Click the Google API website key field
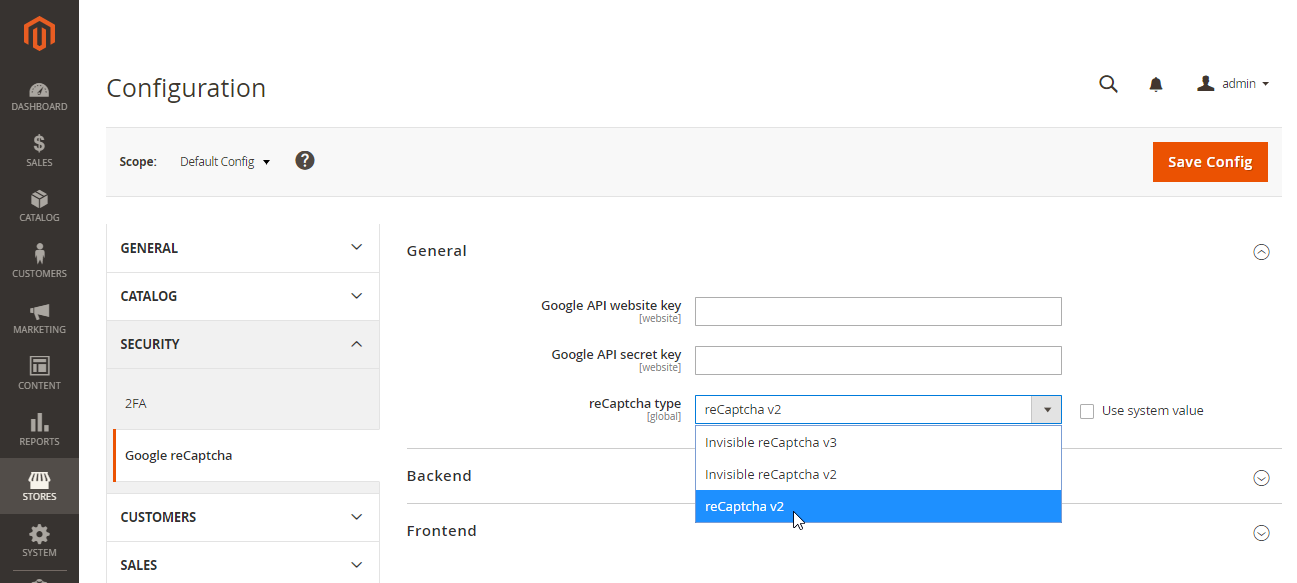The image size is (1297, 583). 878,311
